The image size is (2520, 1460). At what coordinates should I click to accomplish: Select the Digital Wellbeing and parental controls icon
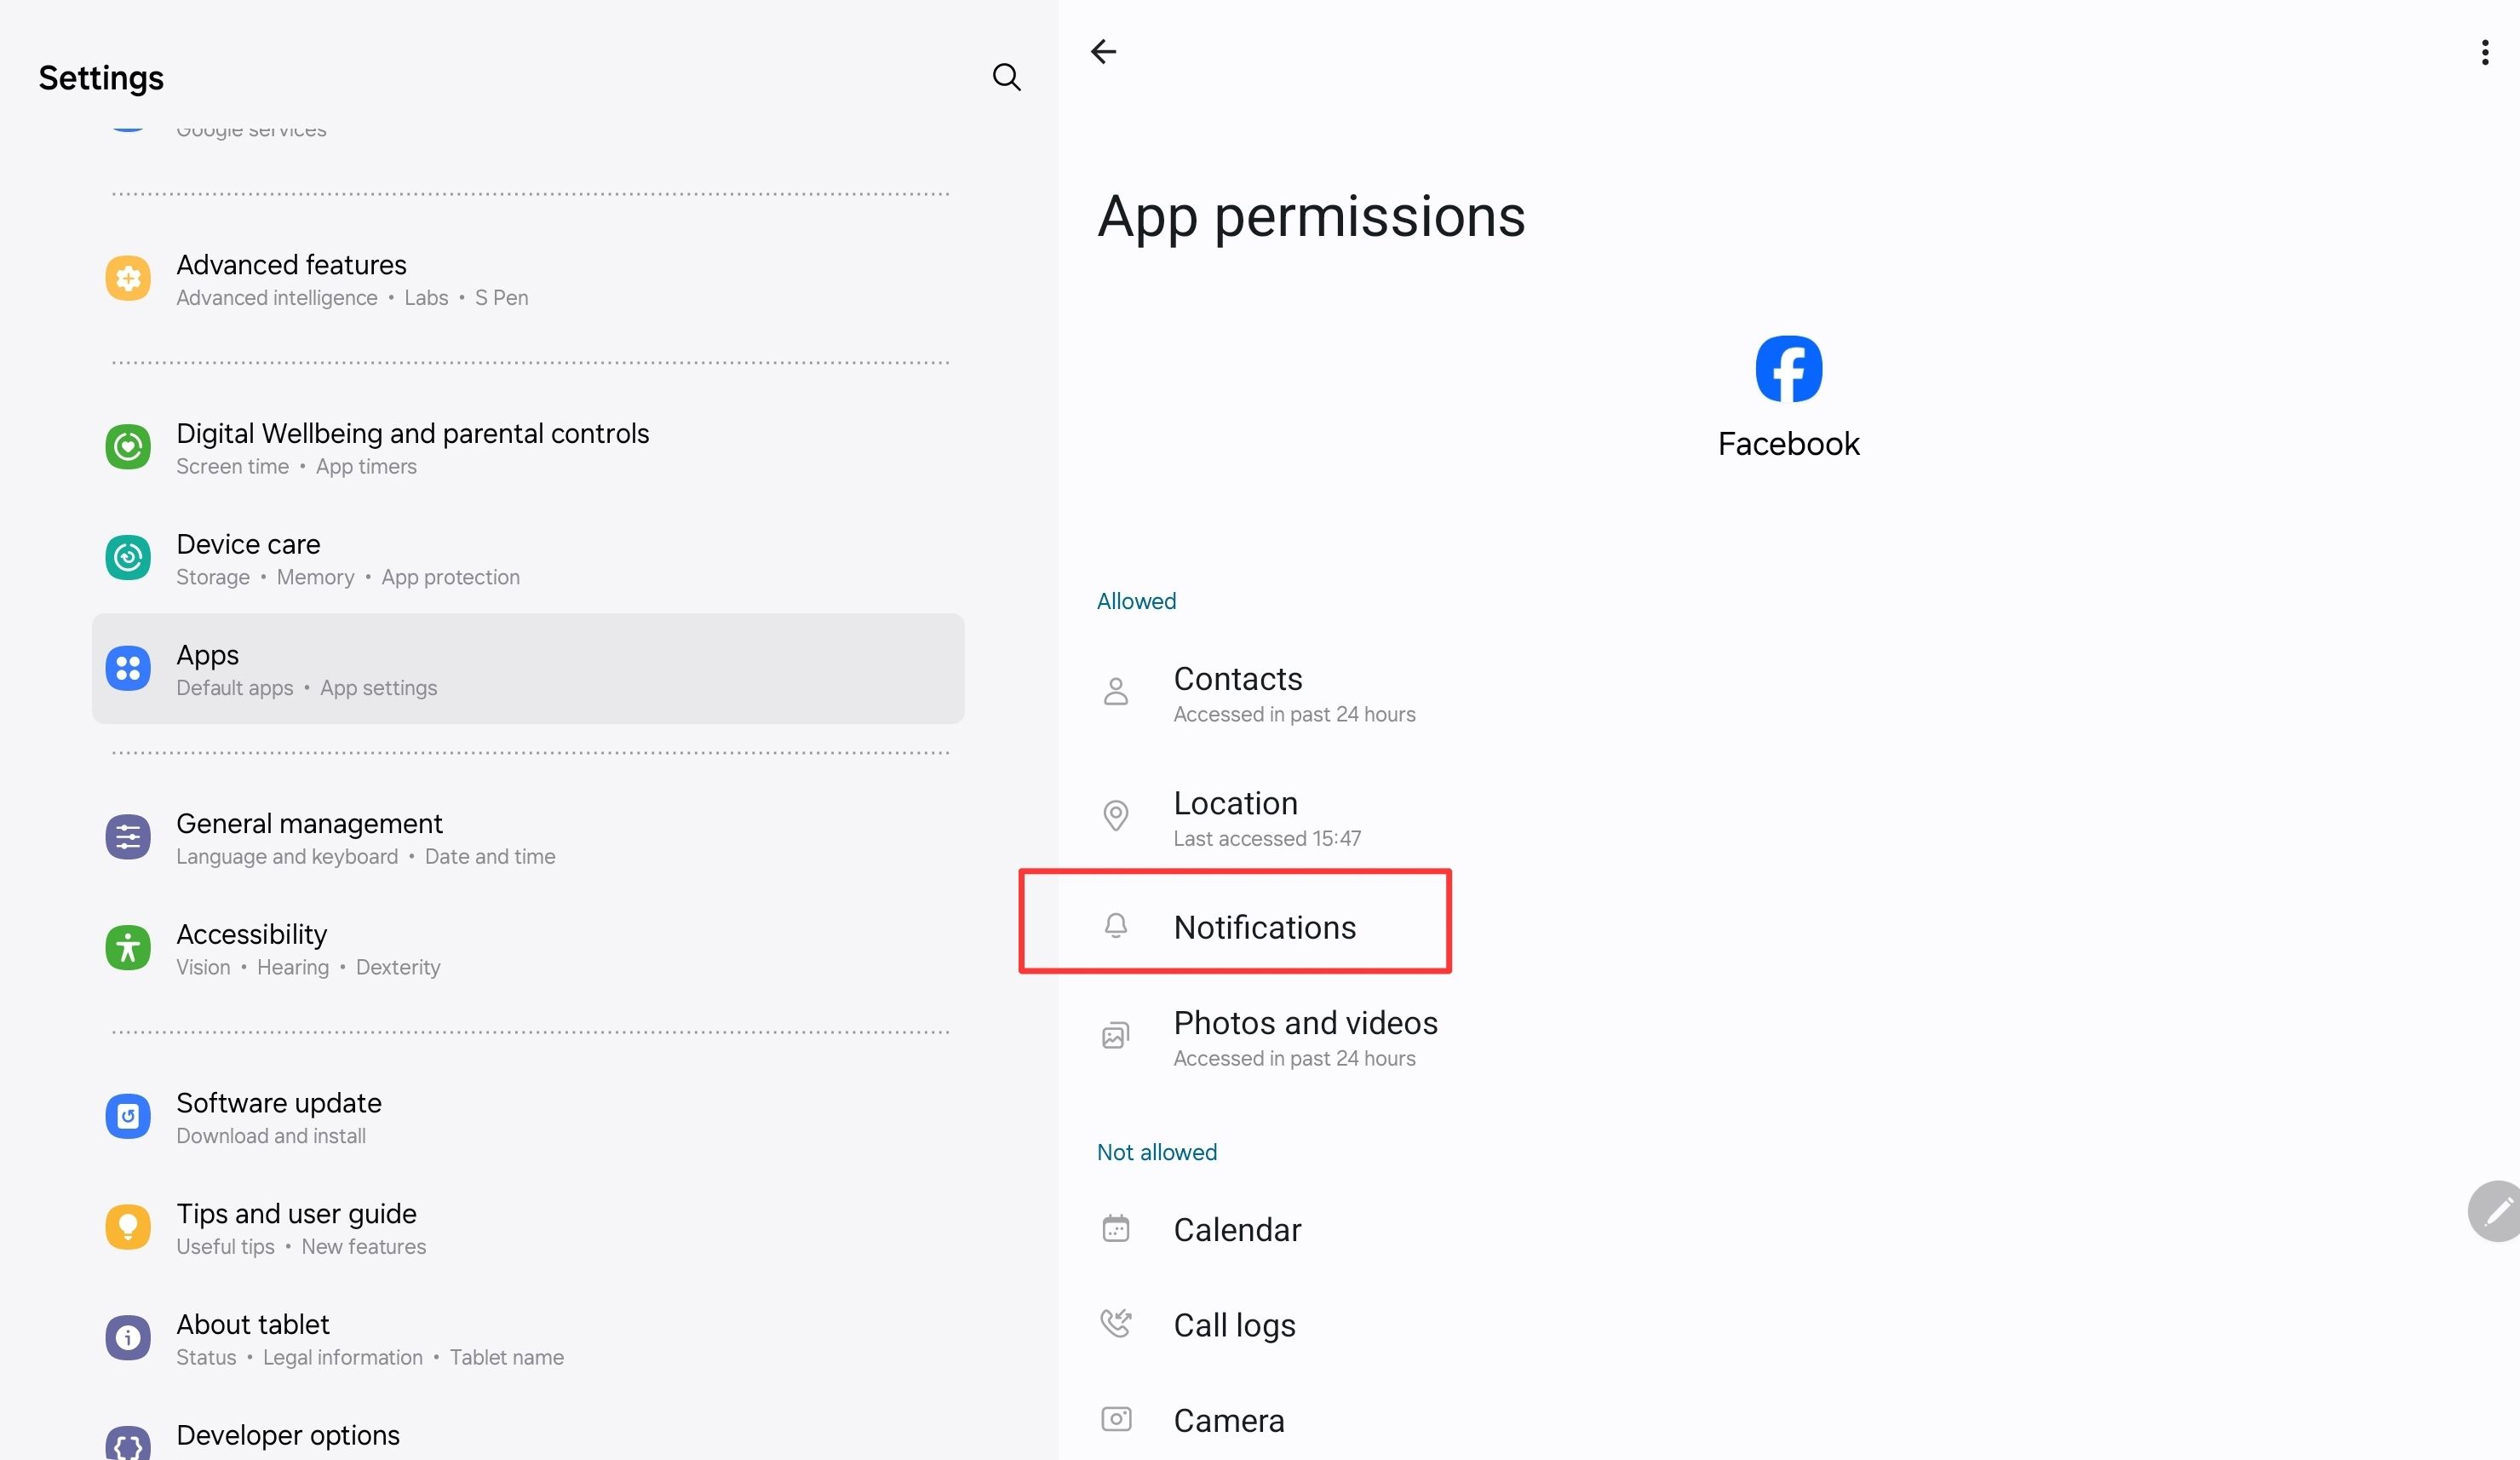click(127, 447)
